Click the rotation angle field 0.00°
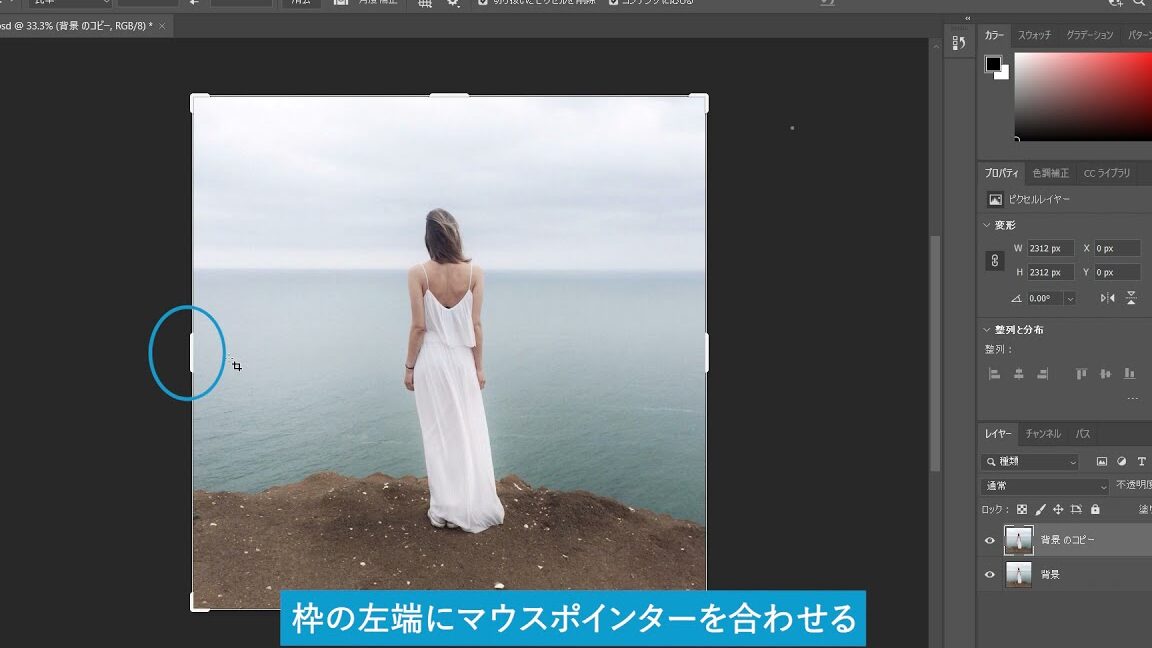Screen dimensions: 1152x648 (1045, 298)
